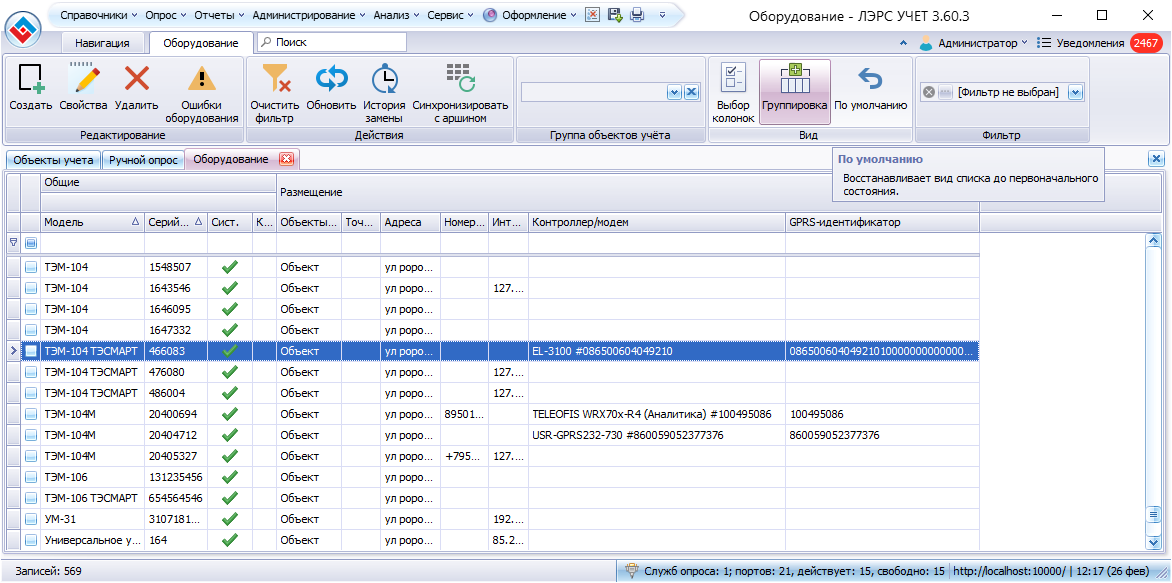
Task: Collapse the ribbon with the small up arrow
Action: 904,43
